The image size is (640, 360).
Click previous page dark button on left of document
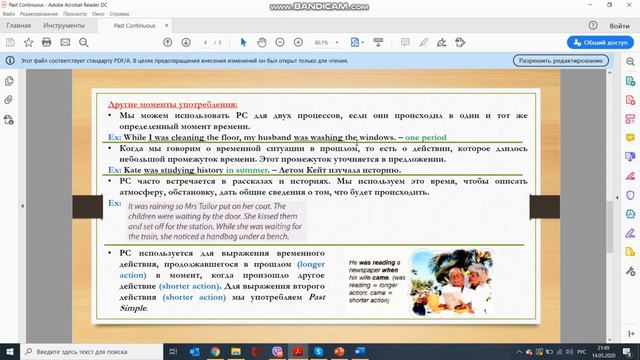[x=87, y=207]
